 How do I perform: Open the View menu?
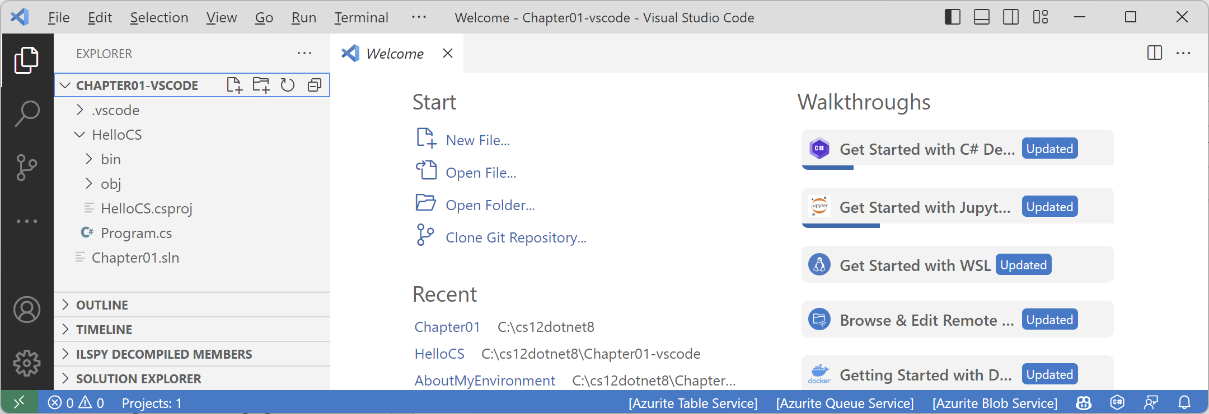pyautogui.click(x=222, y=17)
